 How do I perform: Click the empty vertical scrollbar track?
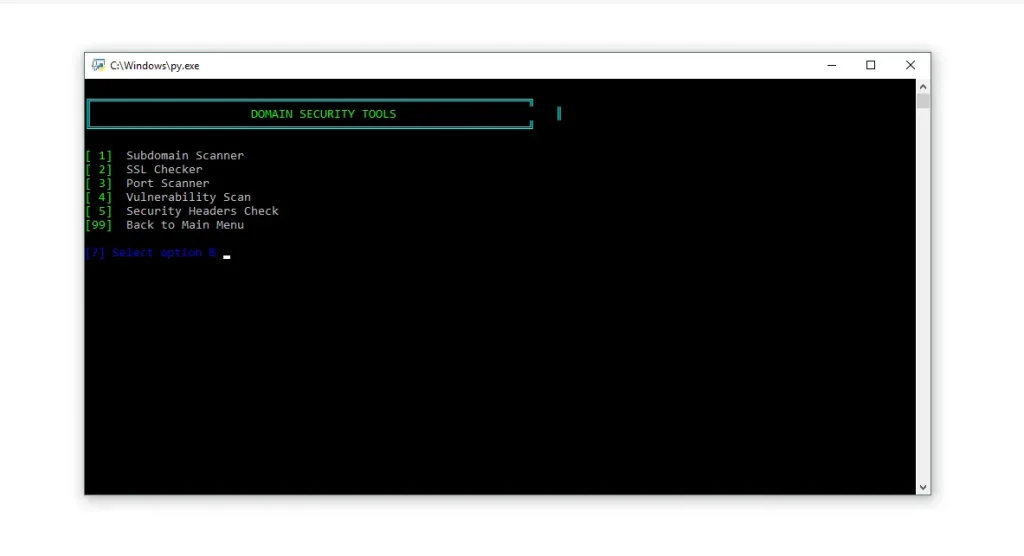click(923, 300)
